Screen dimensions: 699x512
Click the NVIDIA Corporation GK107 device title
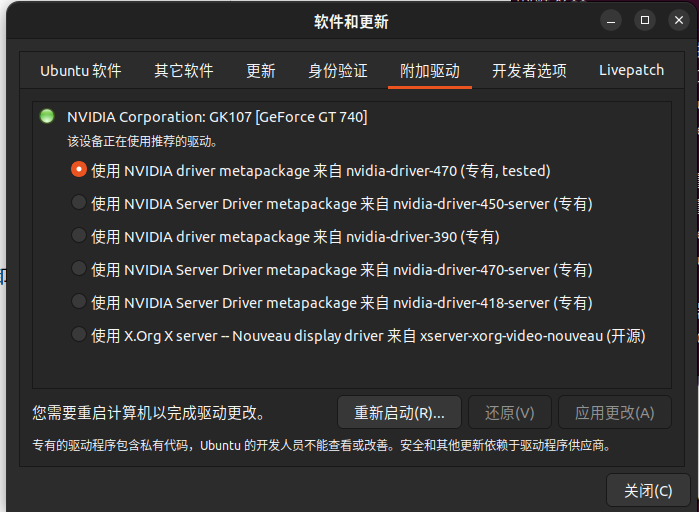pos(217,117)
